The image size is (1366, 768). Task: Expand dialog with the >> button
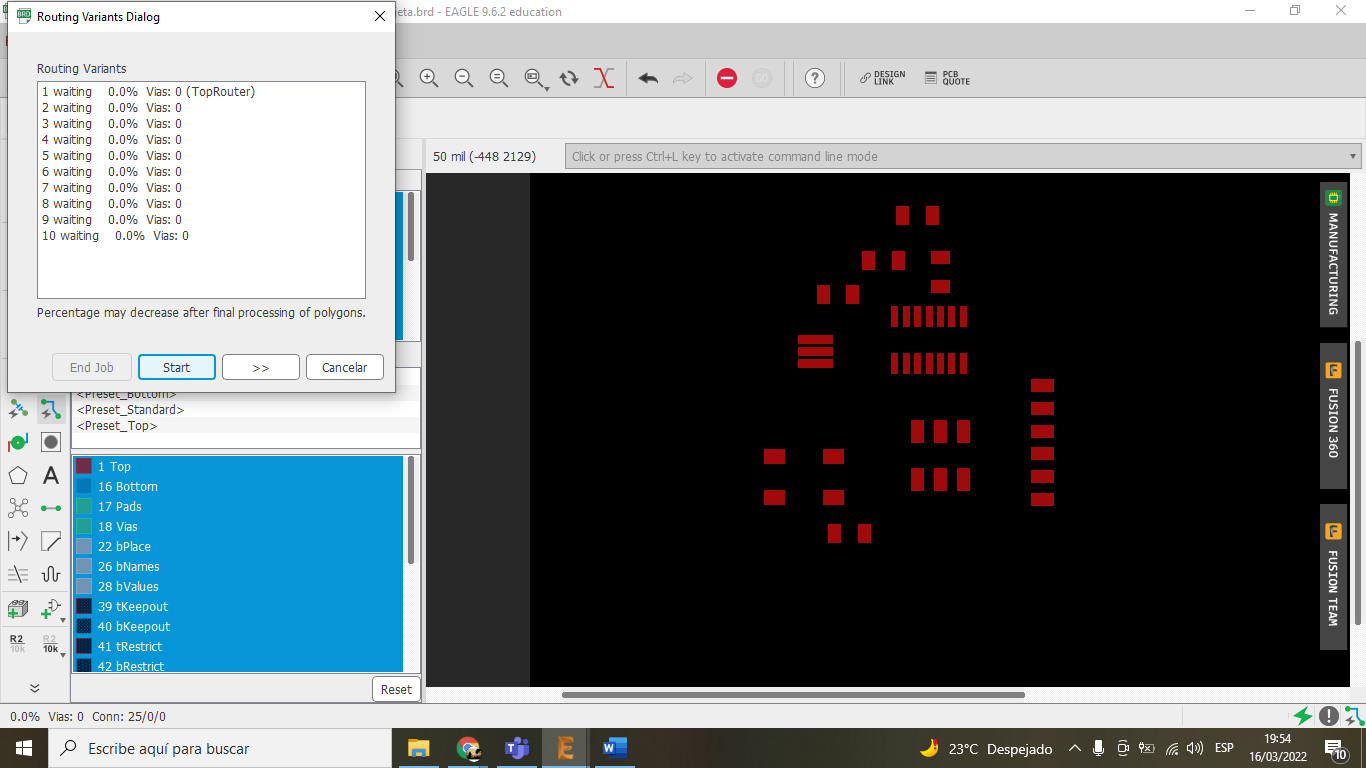[260, 367]
